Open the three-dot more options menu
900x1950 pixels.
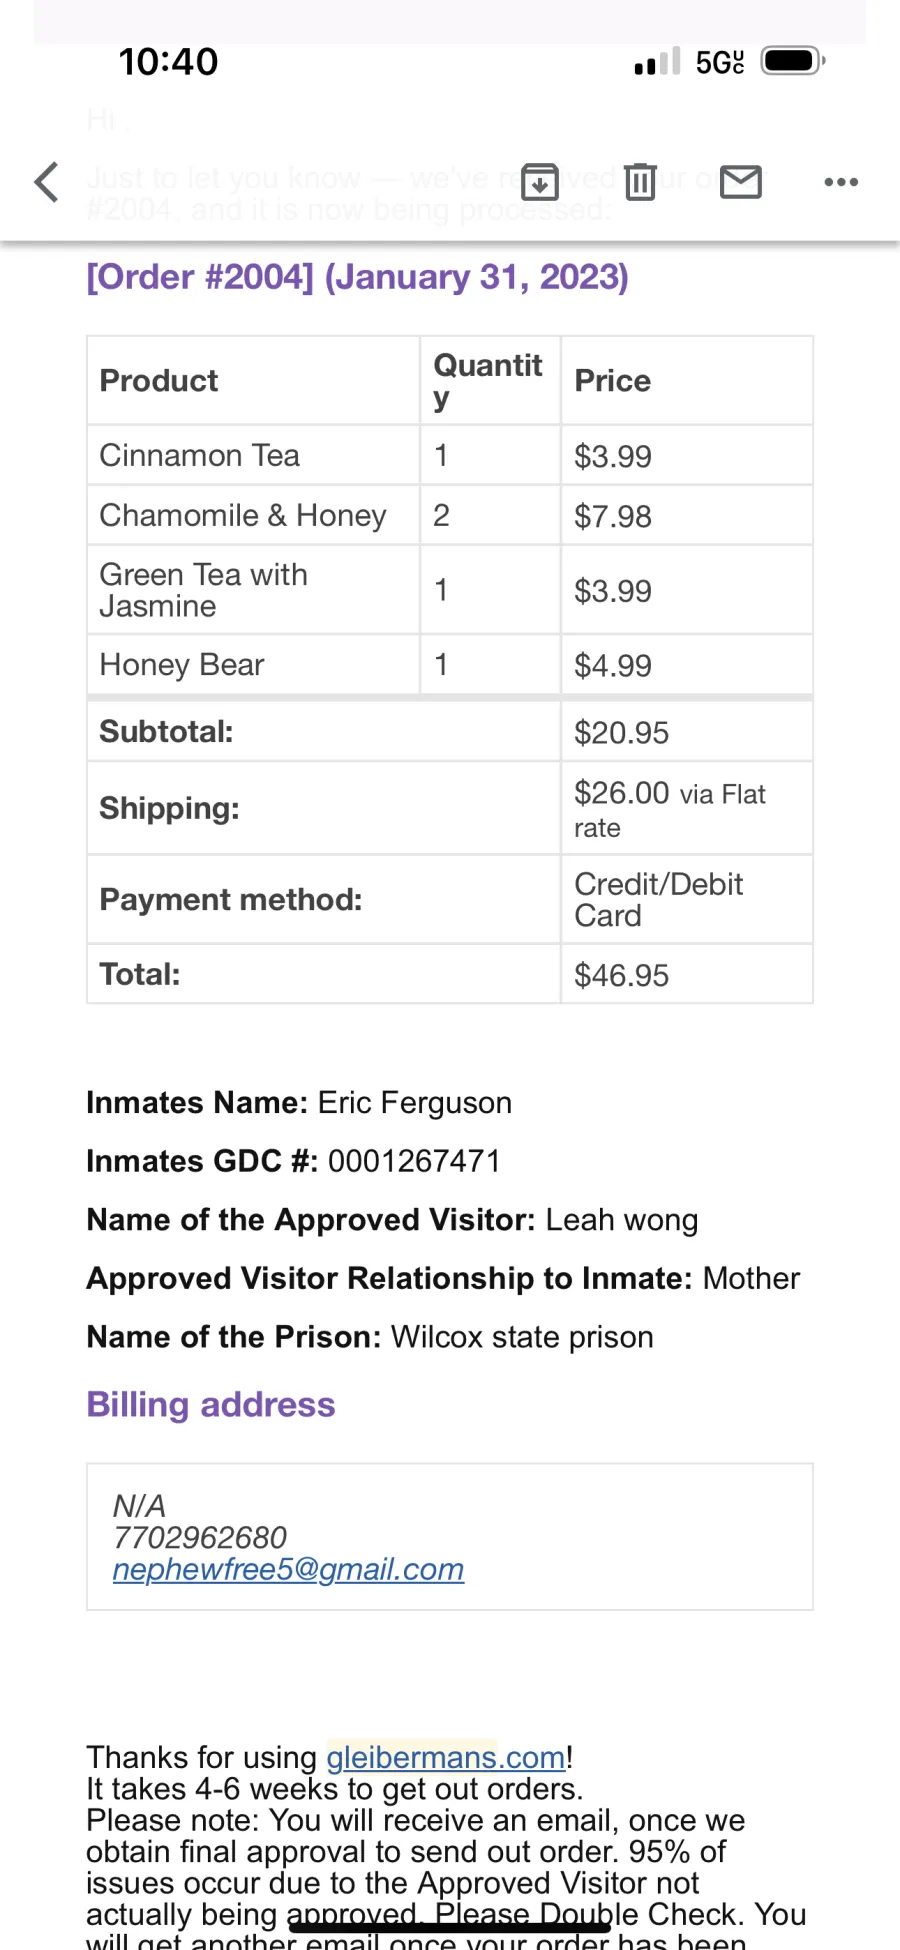841,182
